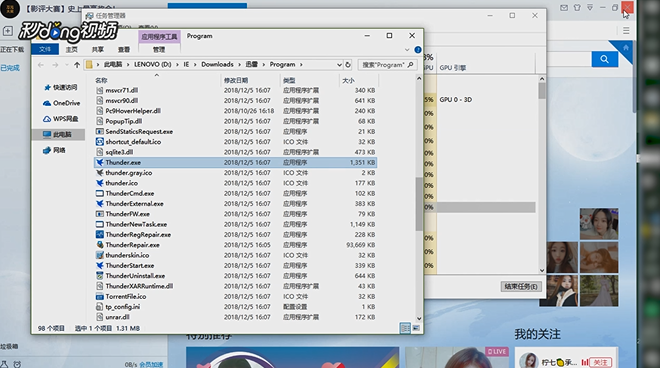Go up one folder level
Image resolution: width=660 pixels, height=368 pixels.
click(77, 65)
